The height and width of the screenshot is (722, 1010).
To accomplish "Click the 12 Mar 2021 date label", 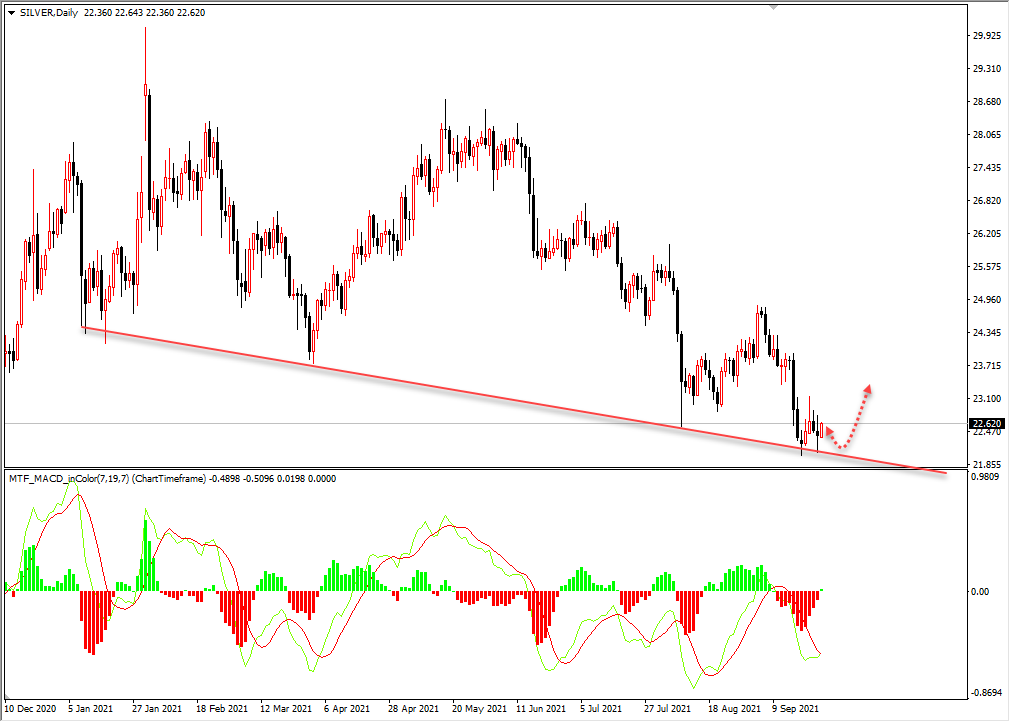I will tap(285, 708).
